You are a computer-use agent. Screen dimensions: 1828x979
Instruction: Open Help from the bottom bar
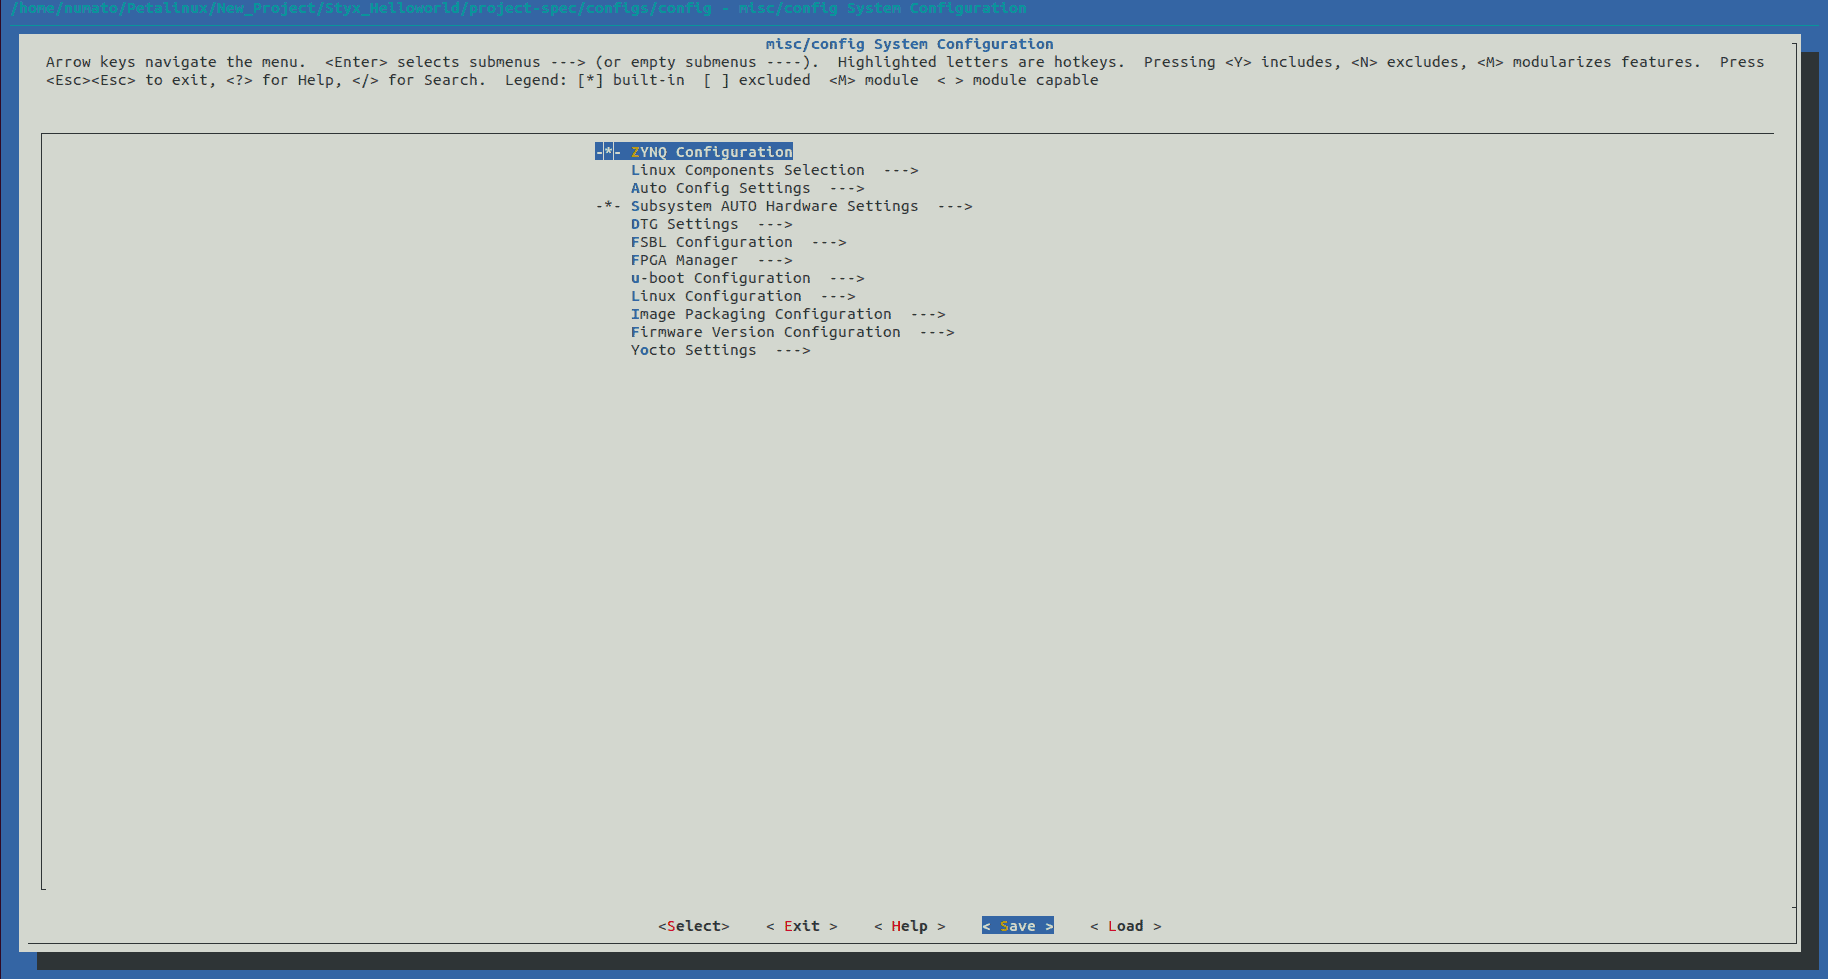coord(909,926)
